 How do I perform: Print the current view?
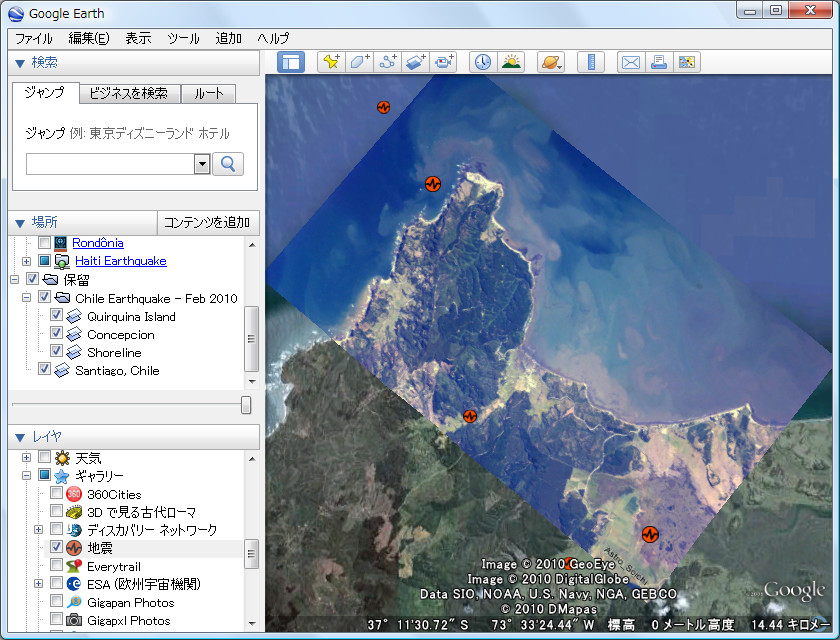point(658,62)
